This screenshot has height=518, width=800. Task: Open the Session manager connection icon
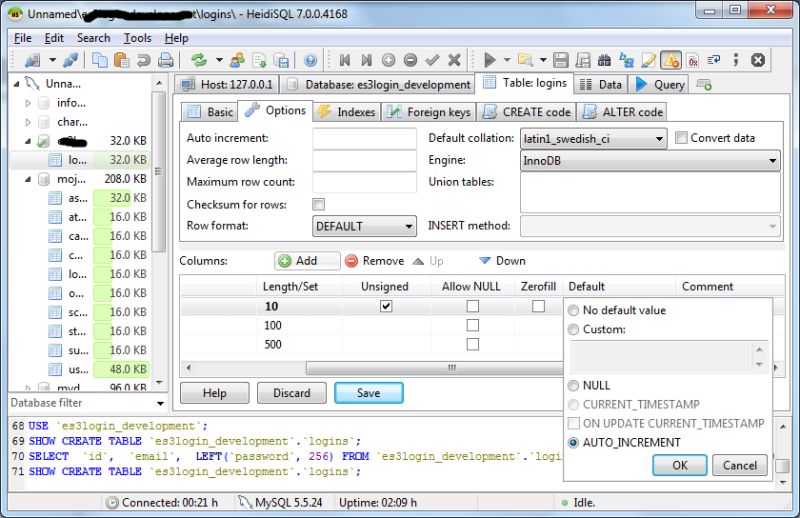coord(32,60)
